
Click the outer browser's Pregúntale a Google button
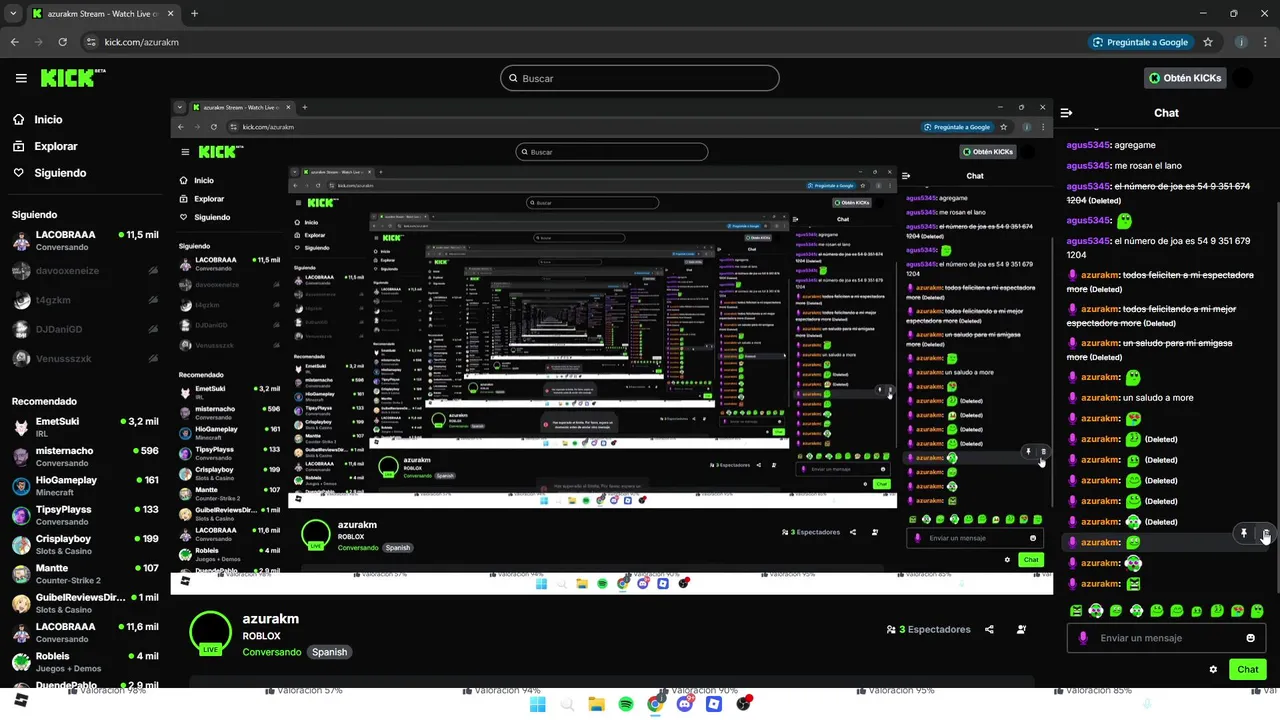1140,42
